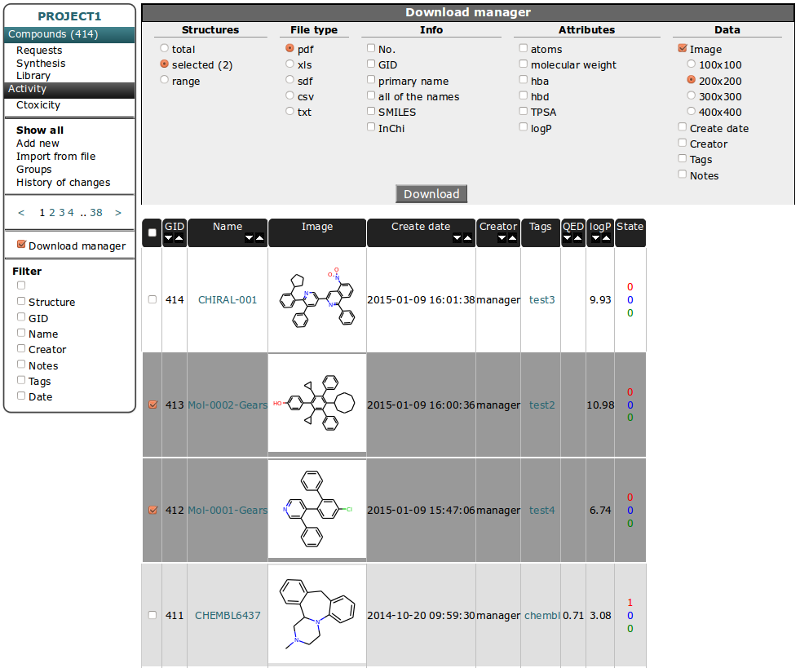
Task: Click Show all link
Action: click(x=40, y=130)
